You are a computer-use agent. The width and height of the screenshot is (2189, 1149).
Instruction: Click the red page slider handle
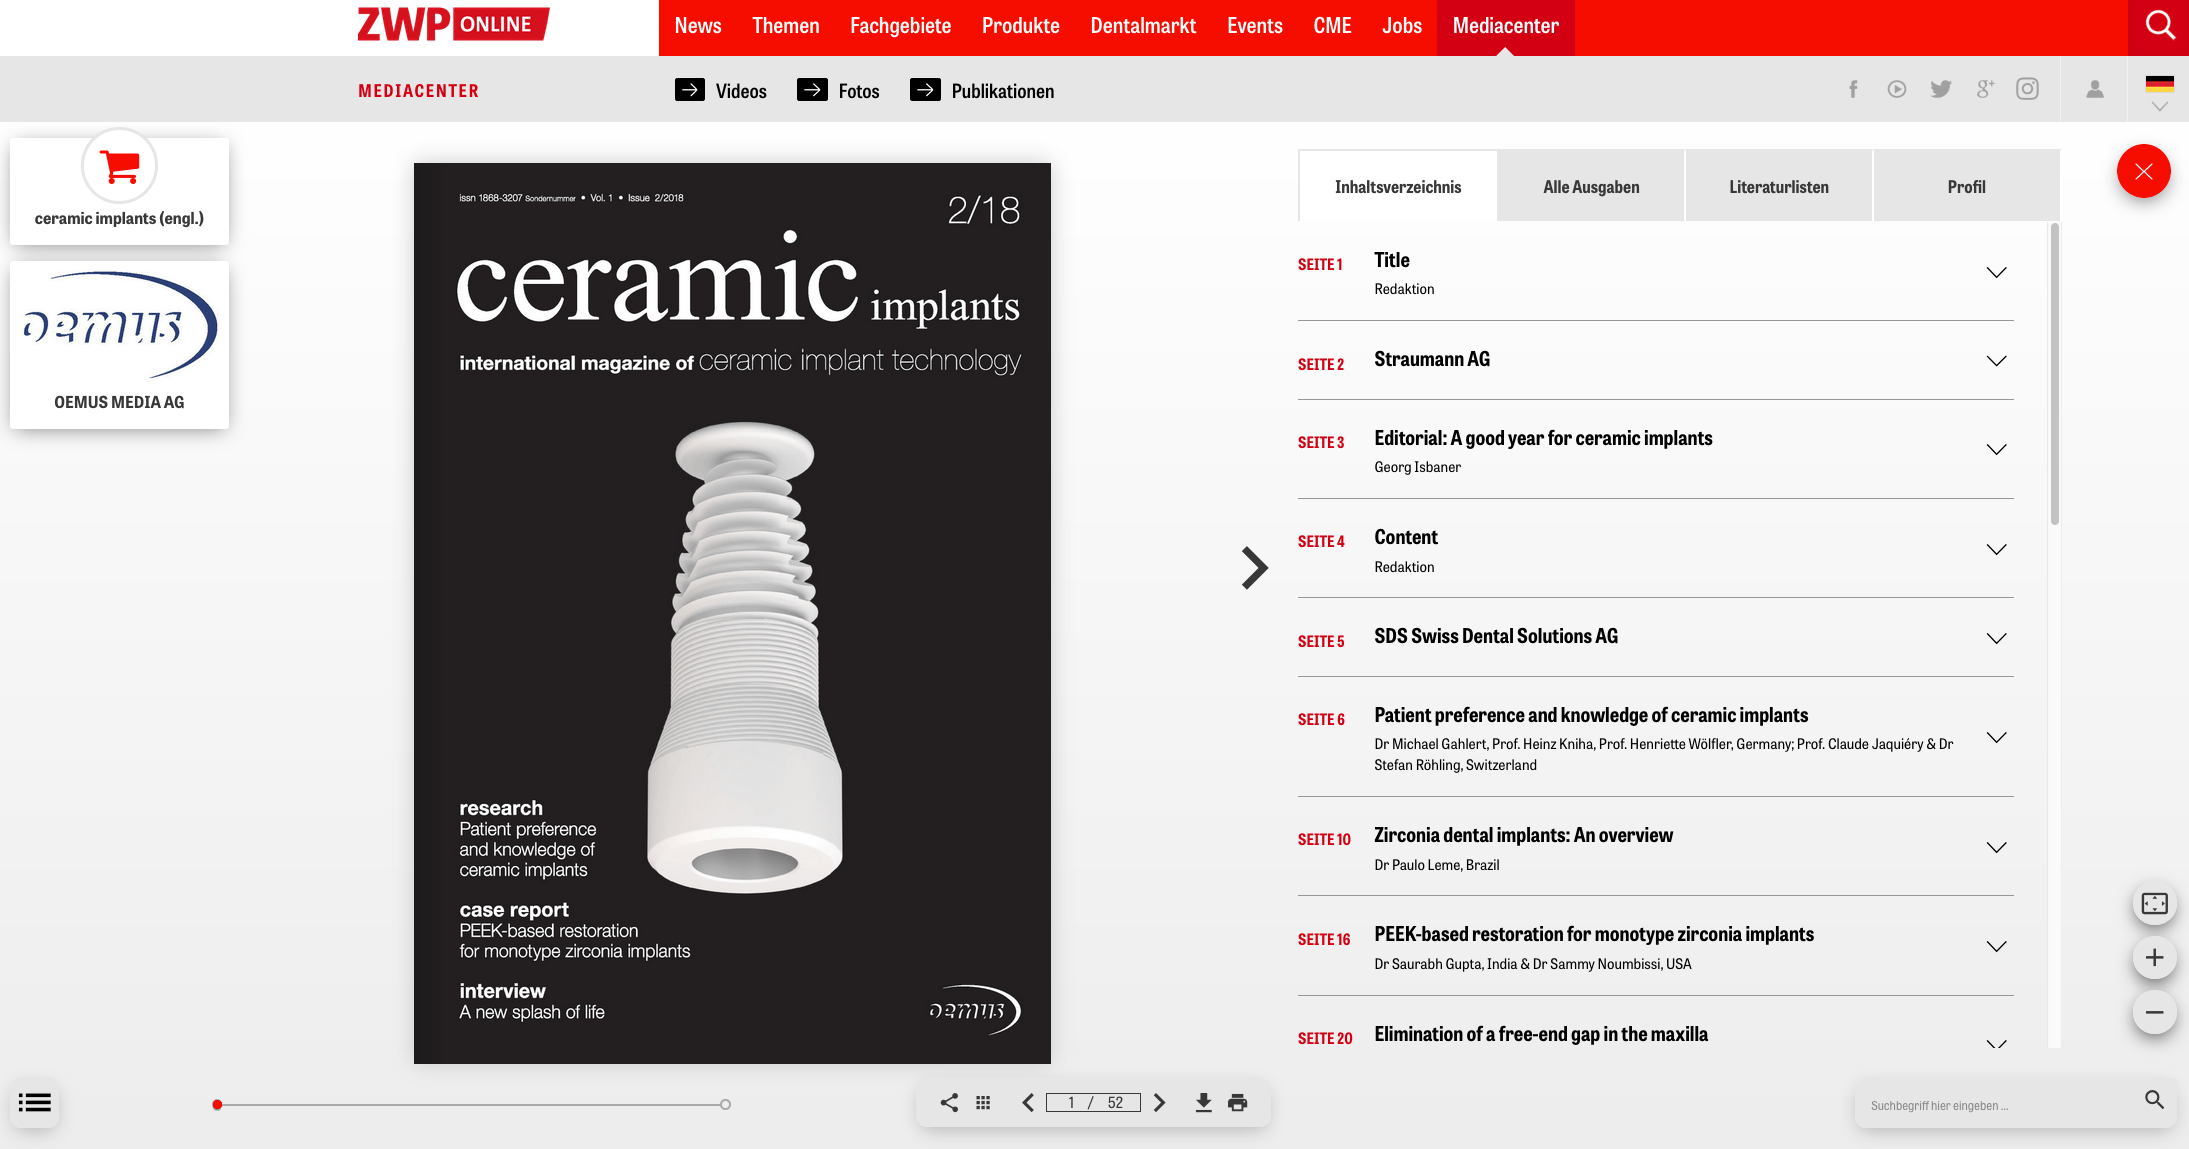click(x=217, y=1104)
